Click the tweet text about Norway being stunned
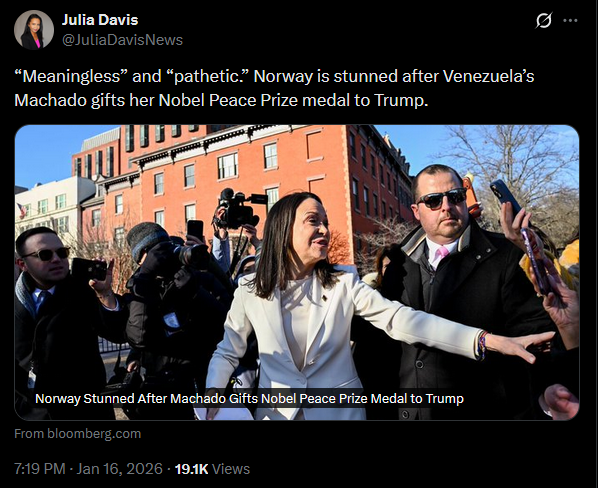 (x=274, y=88)
